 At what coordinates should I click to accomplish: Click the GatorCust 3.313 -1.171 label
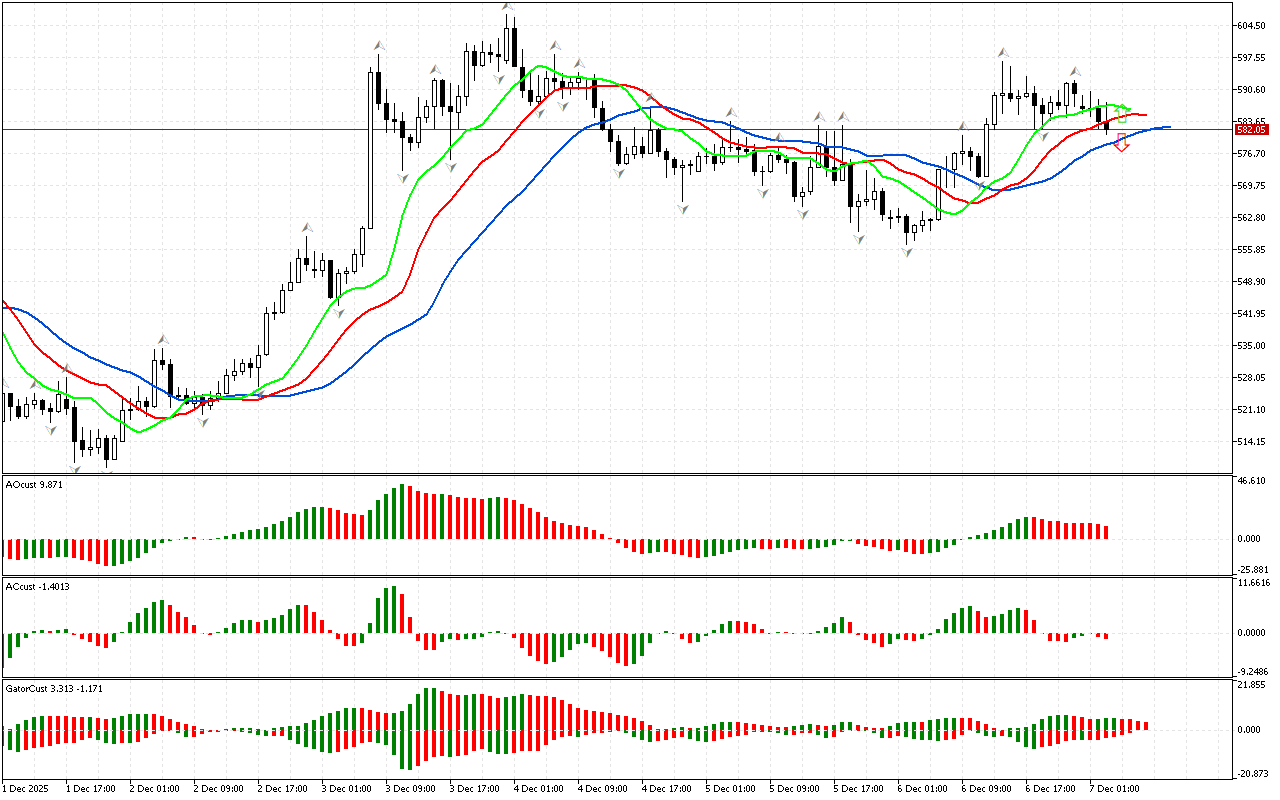[53, 689]
